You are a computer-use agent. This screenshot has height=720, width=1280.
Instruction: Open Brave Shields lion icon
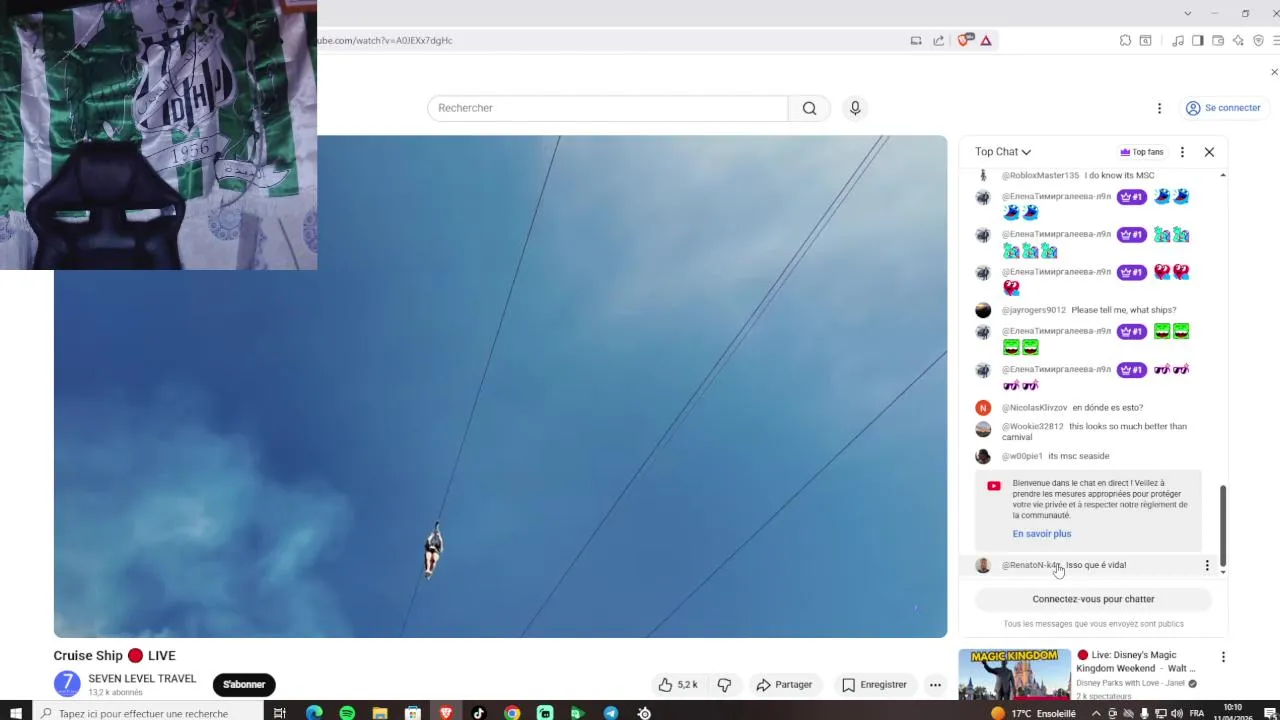963,41
